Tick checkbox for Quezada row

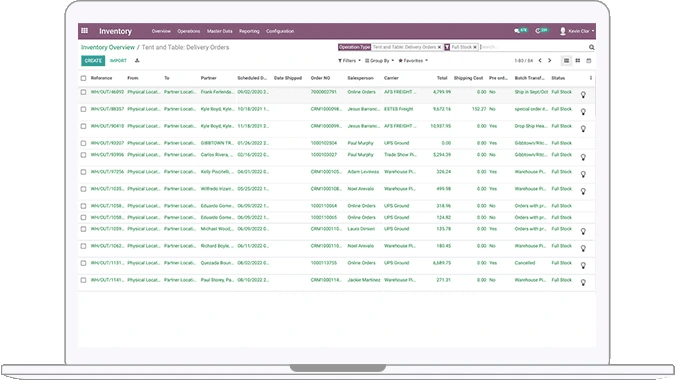click(x=84, y=263)
